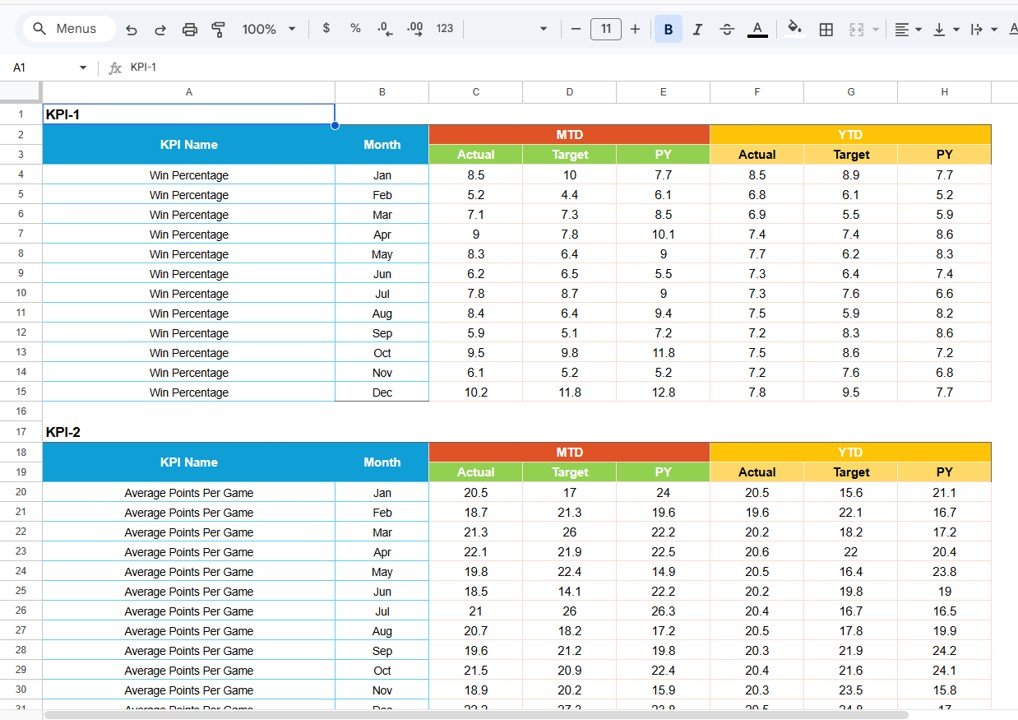Open the borders options

coord(826,28)
